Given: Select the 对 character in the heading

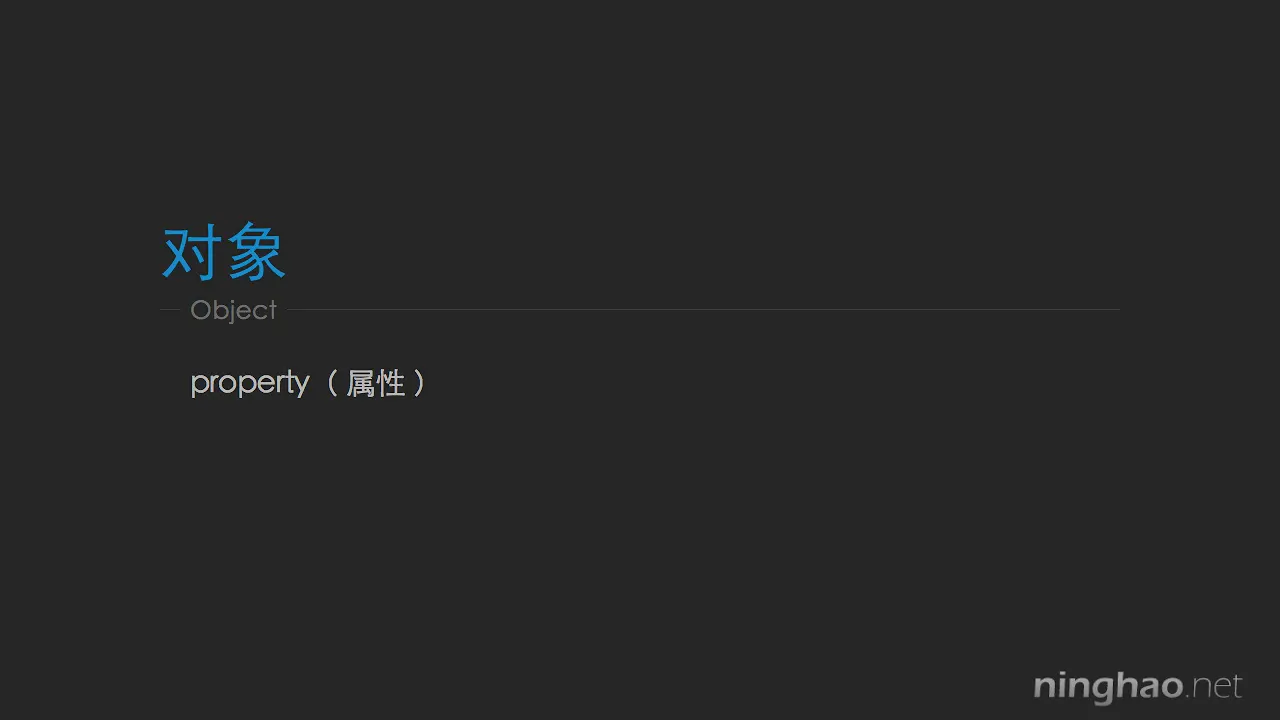Looking at the screenshot, I should [x=191, y=252].
